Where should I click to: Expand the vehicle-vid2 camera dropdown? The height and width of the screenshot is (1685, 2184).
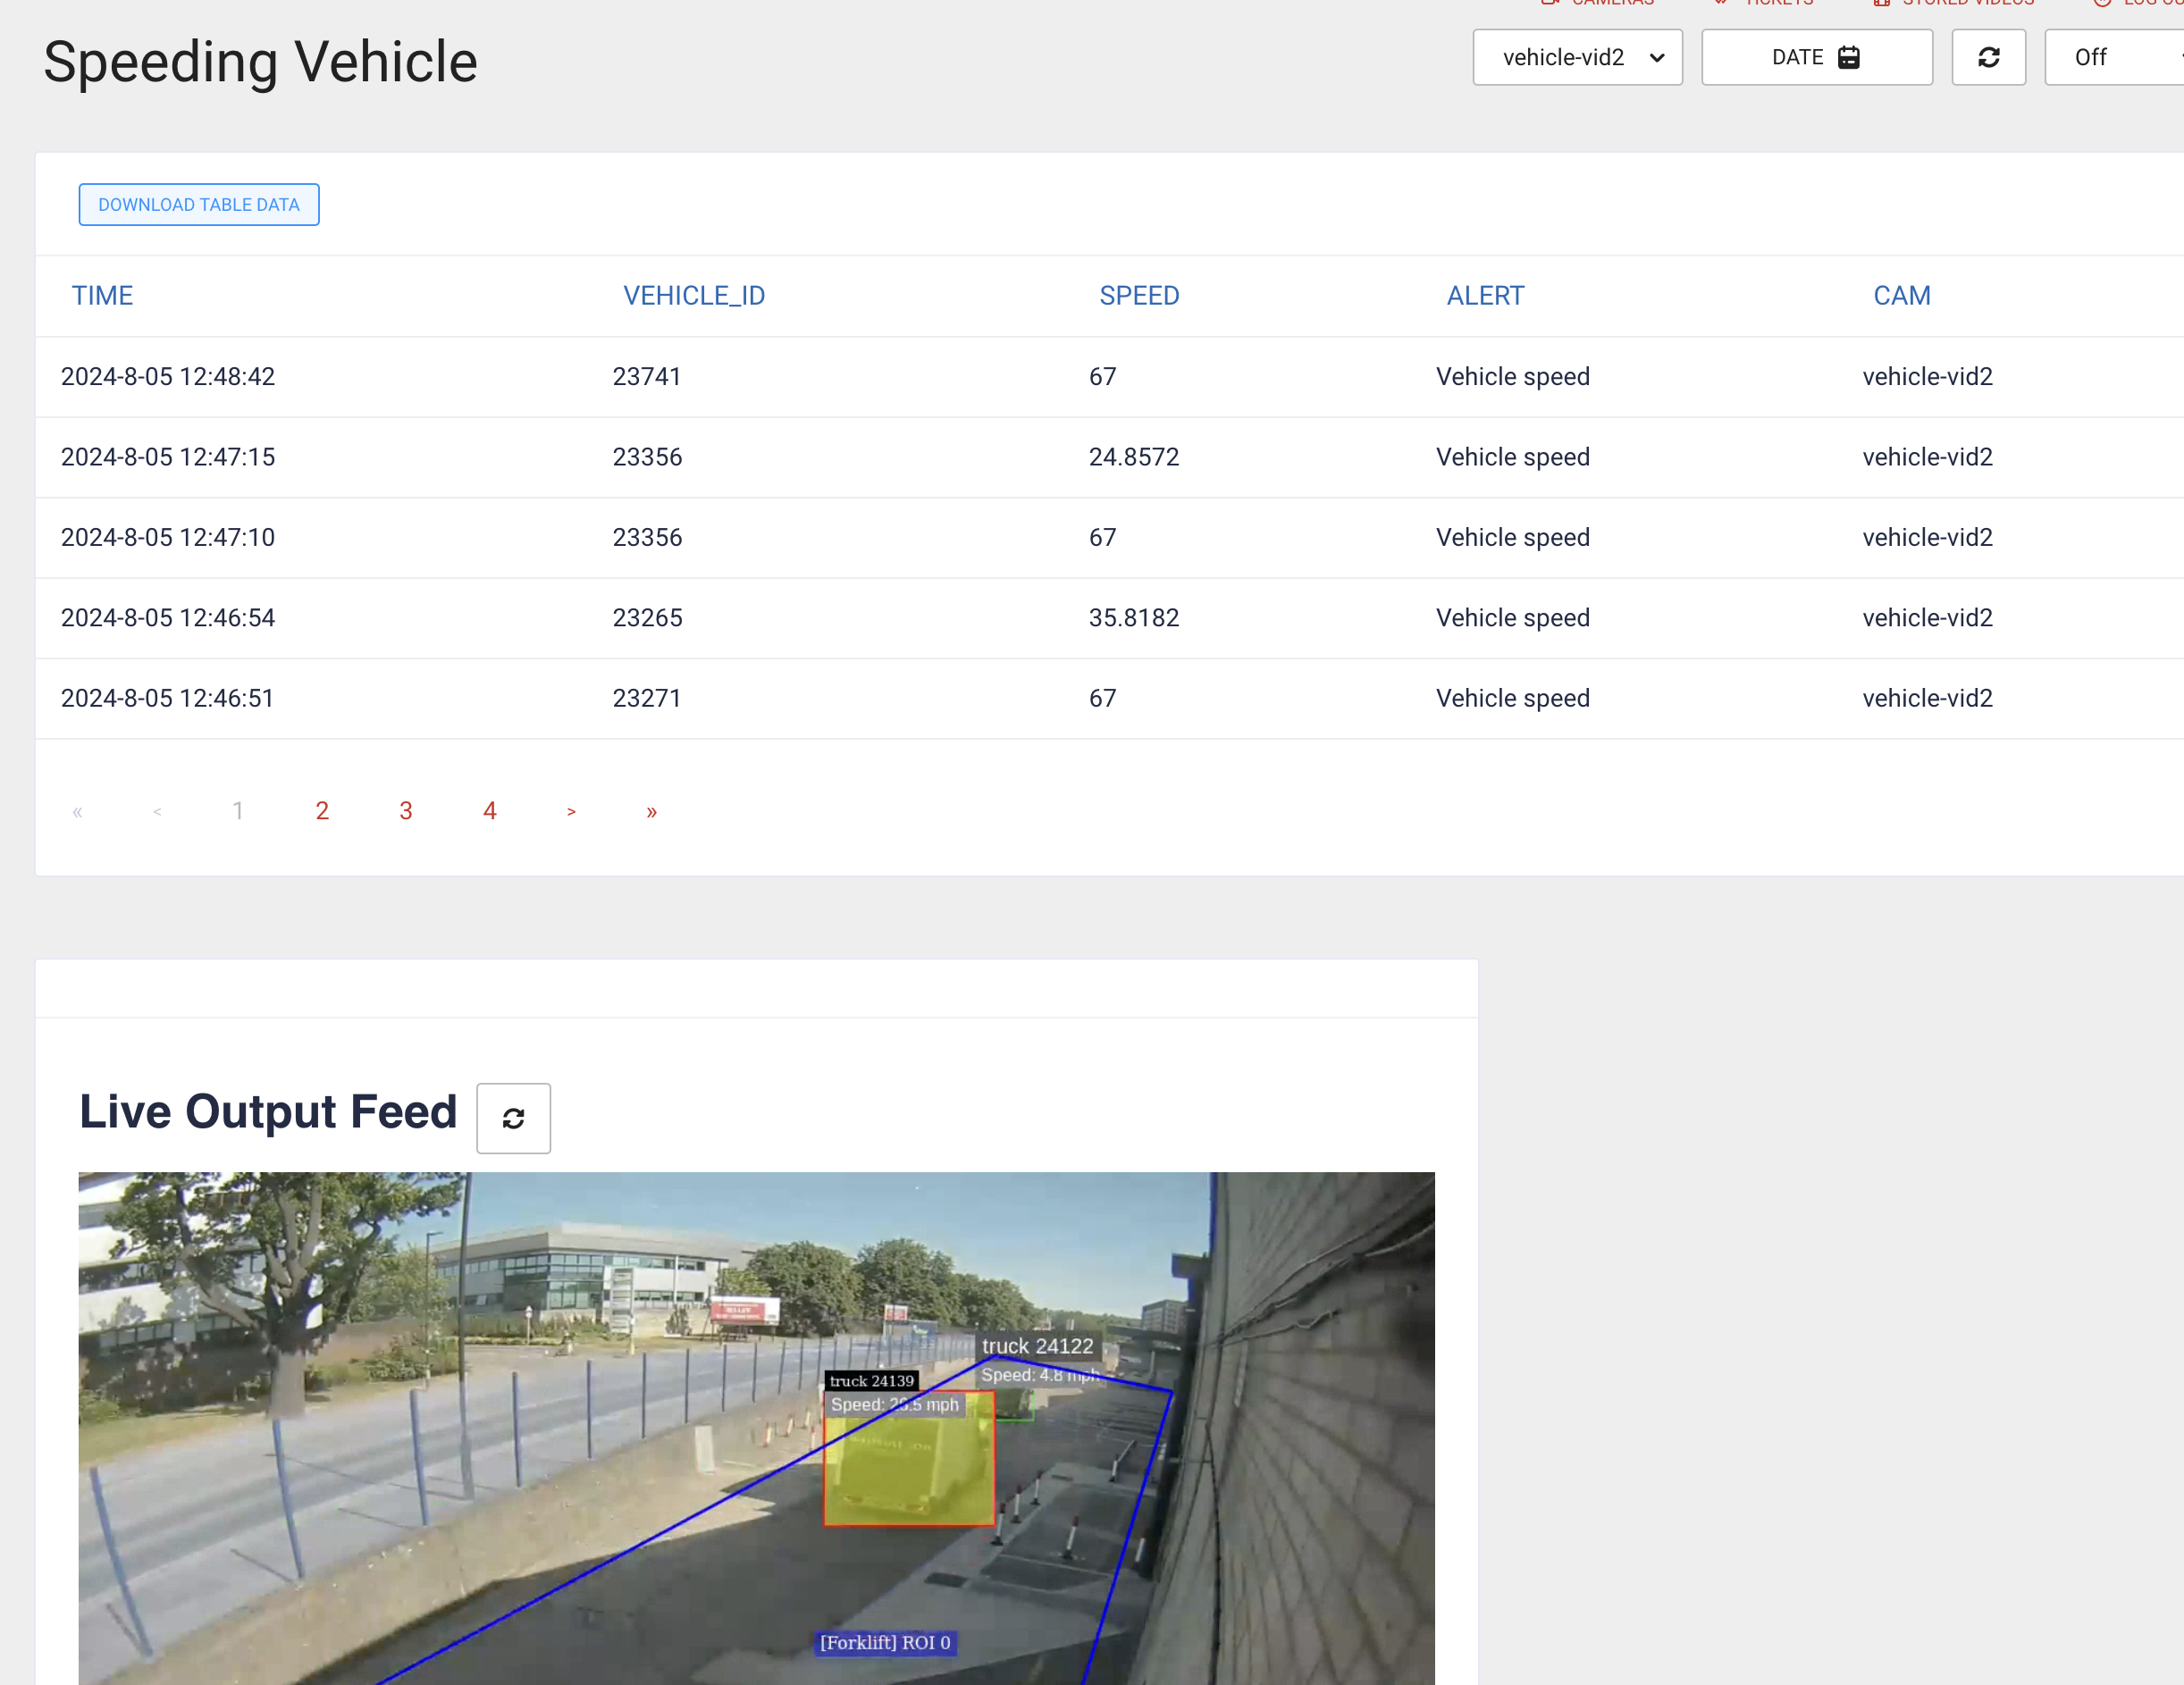click(1577, 57)
